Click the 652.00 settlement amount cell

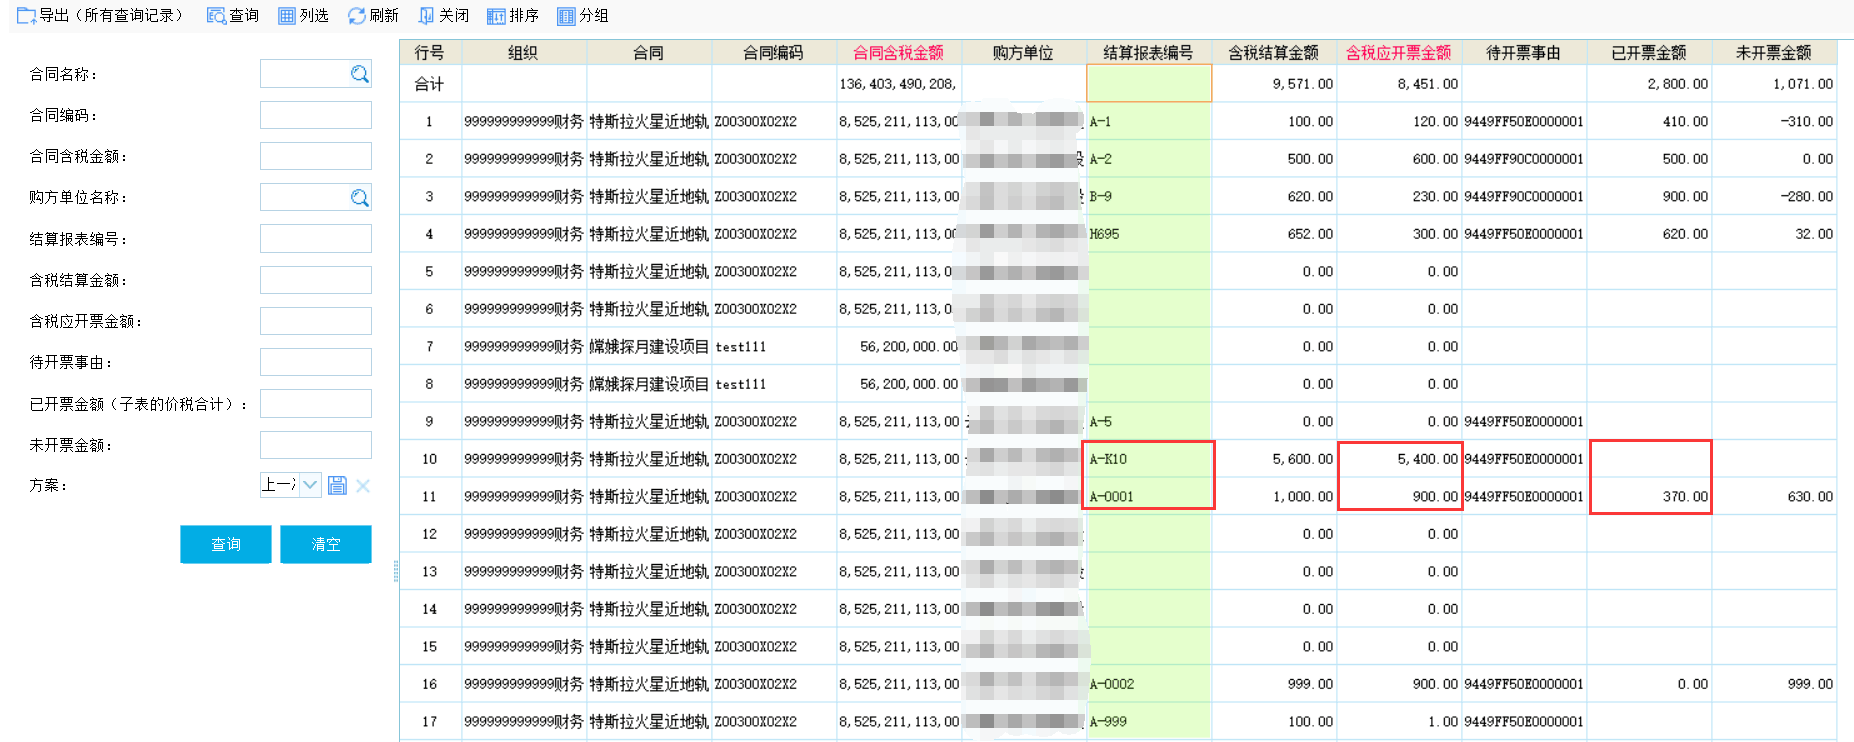1274,234
